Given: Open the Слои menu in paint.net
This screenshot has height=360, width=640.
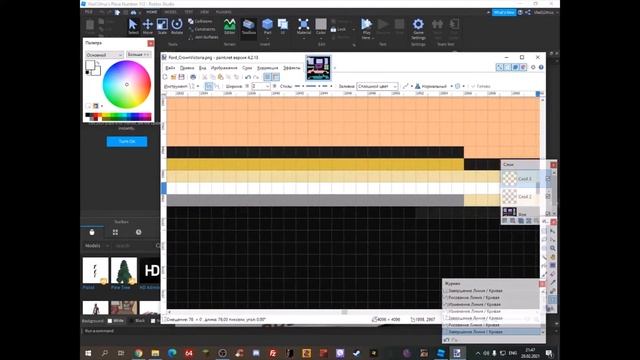Looking at the screenshot, I should pyautogui.click(x=247, y=68).
